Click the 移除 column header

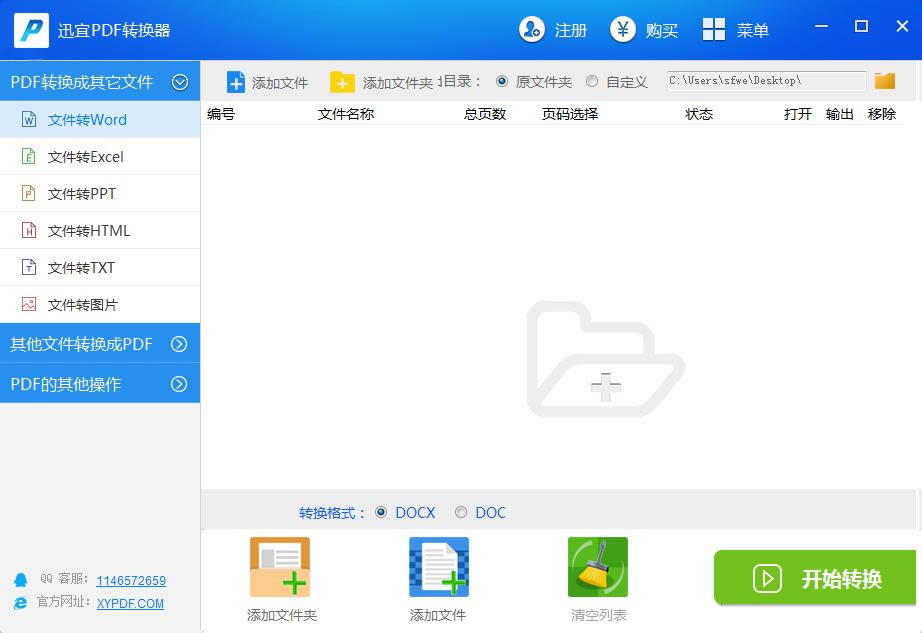(882, 114)
